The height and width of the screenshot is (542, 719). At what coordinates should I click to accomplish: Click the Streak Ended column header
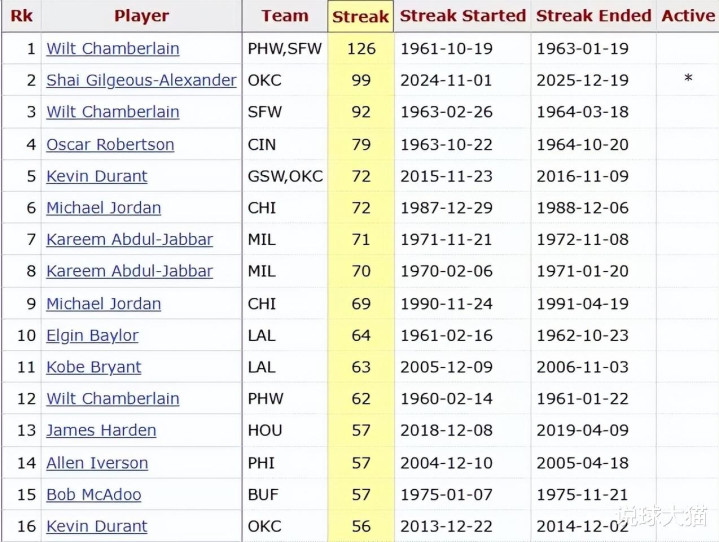click(592, 16)
